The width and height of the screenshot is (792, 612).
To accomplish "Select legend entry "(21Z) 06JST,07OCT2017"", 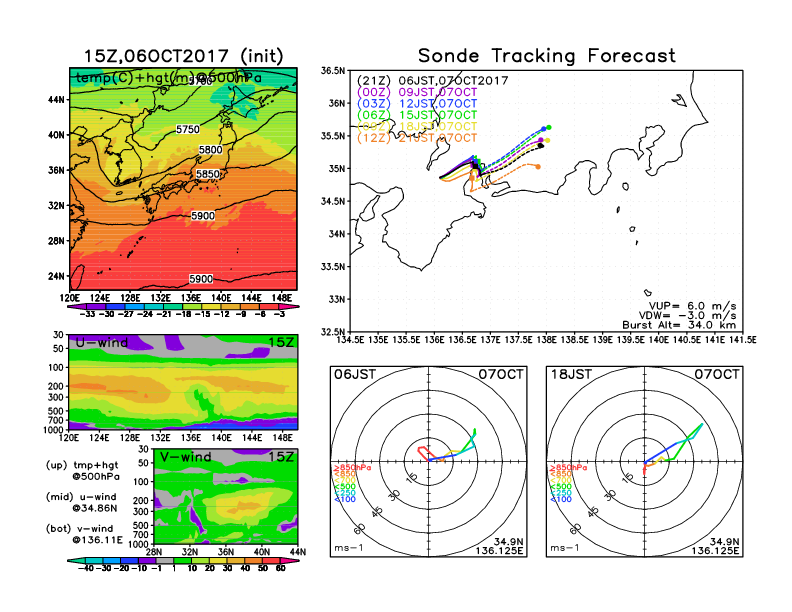I will pos(432,80).
